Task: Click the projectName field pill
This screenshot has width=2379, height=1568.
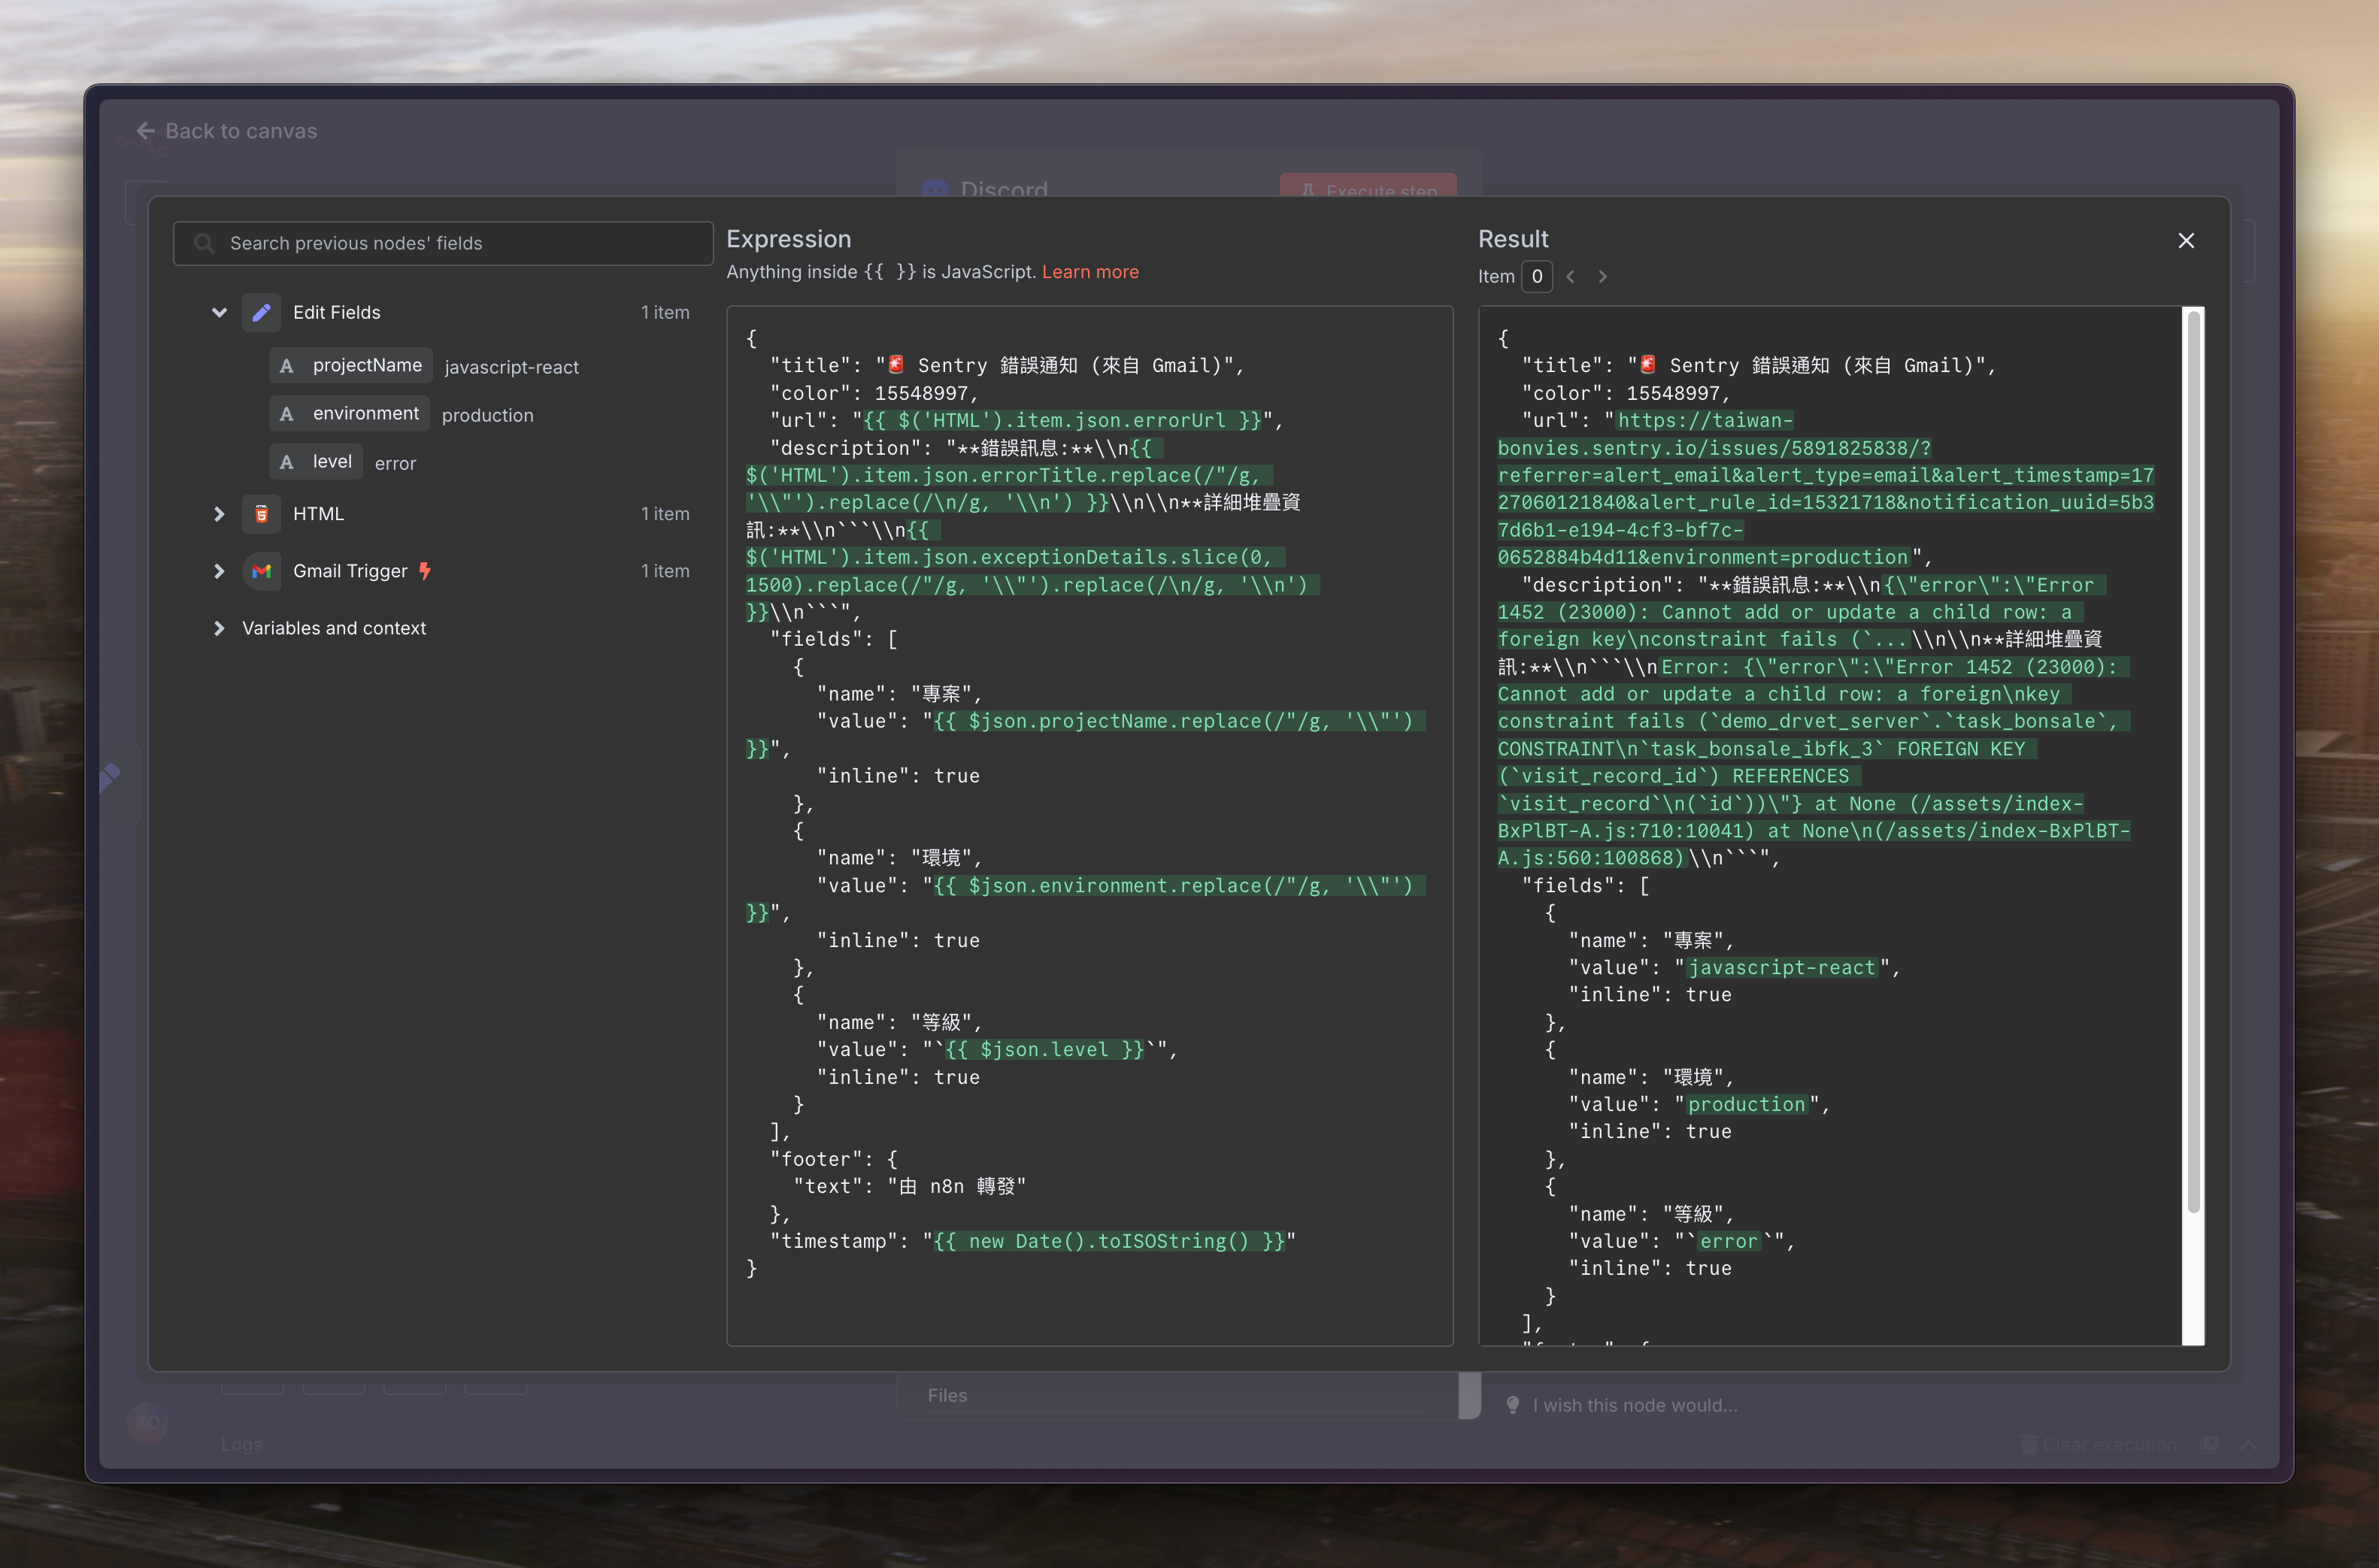Action: tap(366, 366)
